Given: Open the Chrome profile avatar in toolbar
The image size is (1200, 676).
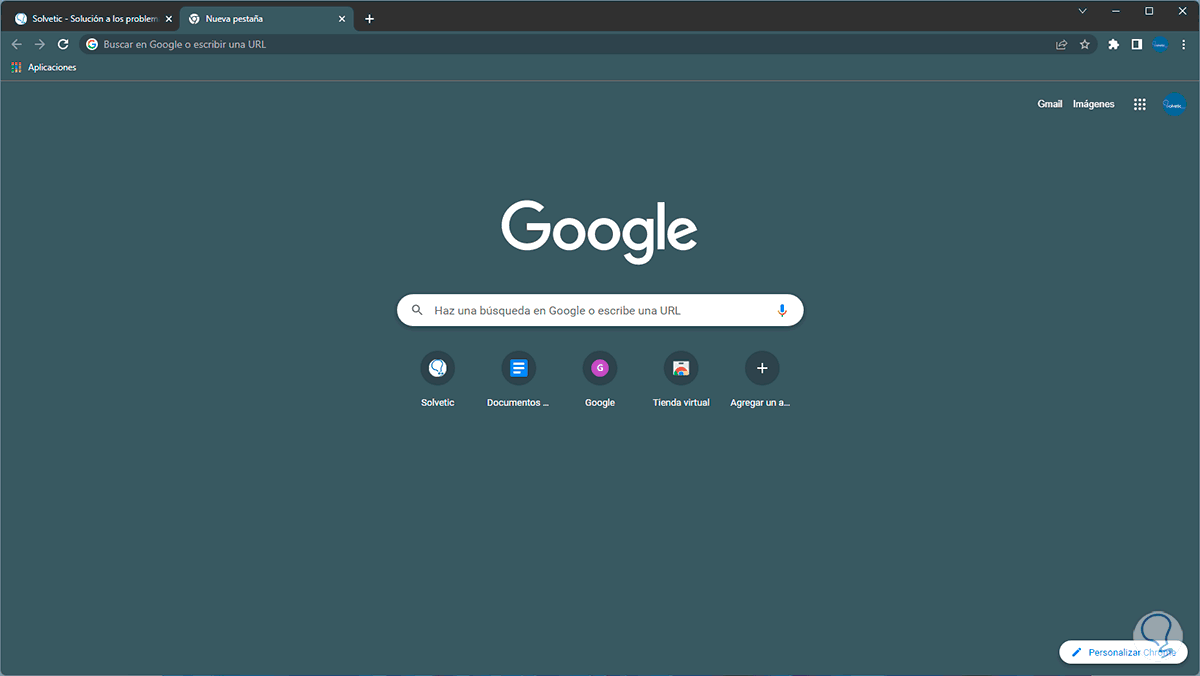Looking at the screenshot, I should click(1160, 44).
